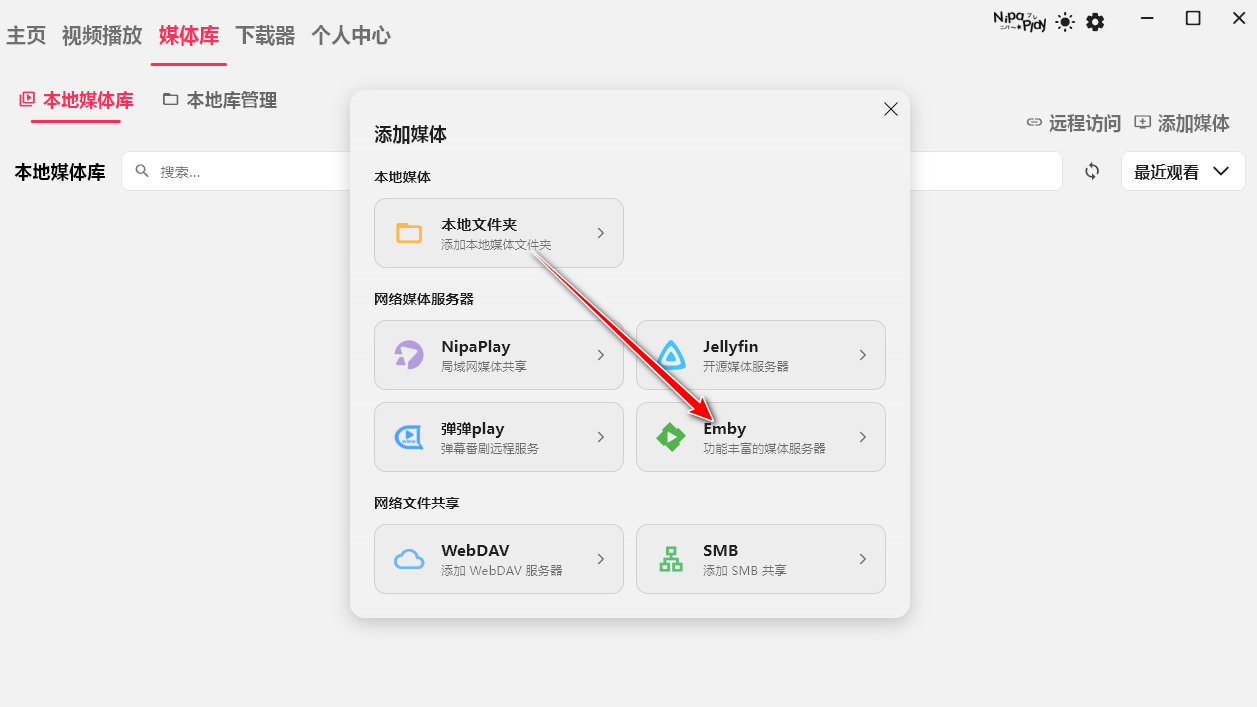Screen dimensions: 1257x707
Task: Click the NipaPlay logo in title bar
Action: tap(1020, 21)
